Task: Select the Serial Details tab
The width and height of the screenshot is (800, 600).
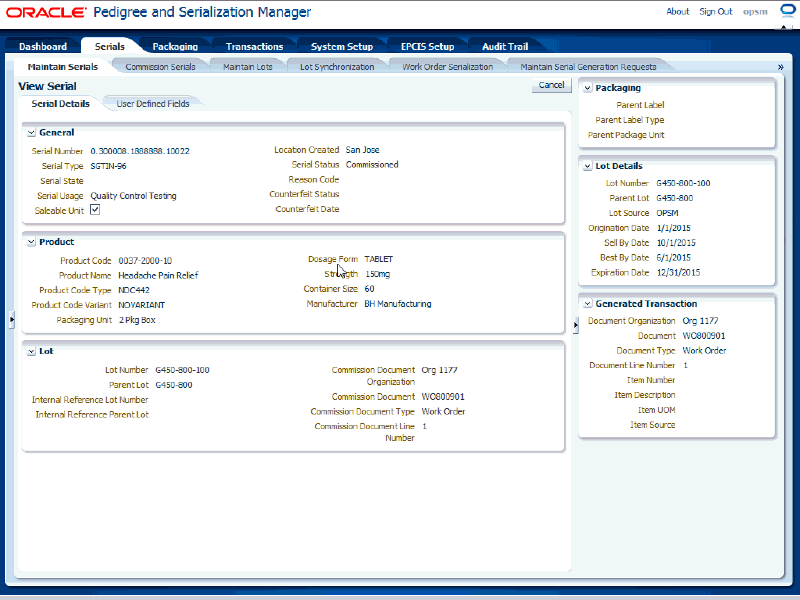Action: click(60, 104)
